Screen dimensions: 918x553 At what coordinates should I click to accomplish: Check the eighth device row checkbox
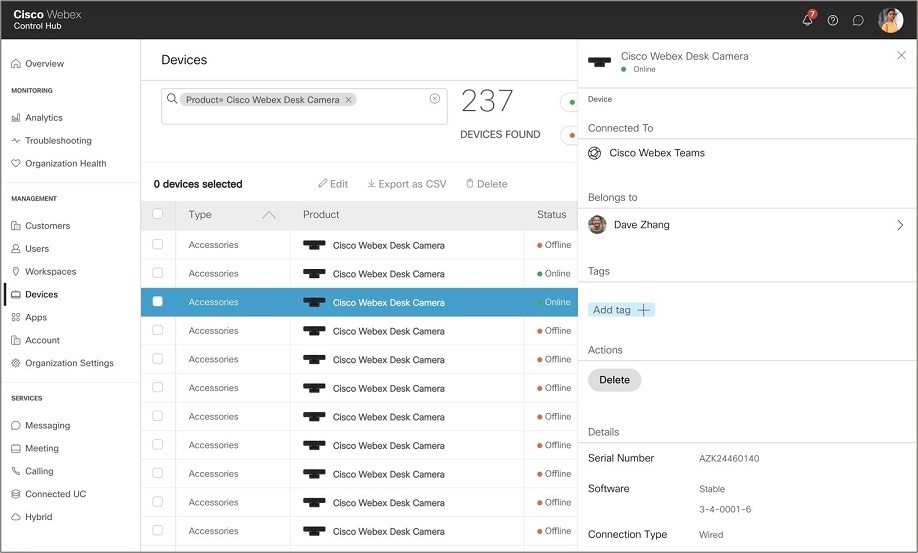[x=157, y=445]
